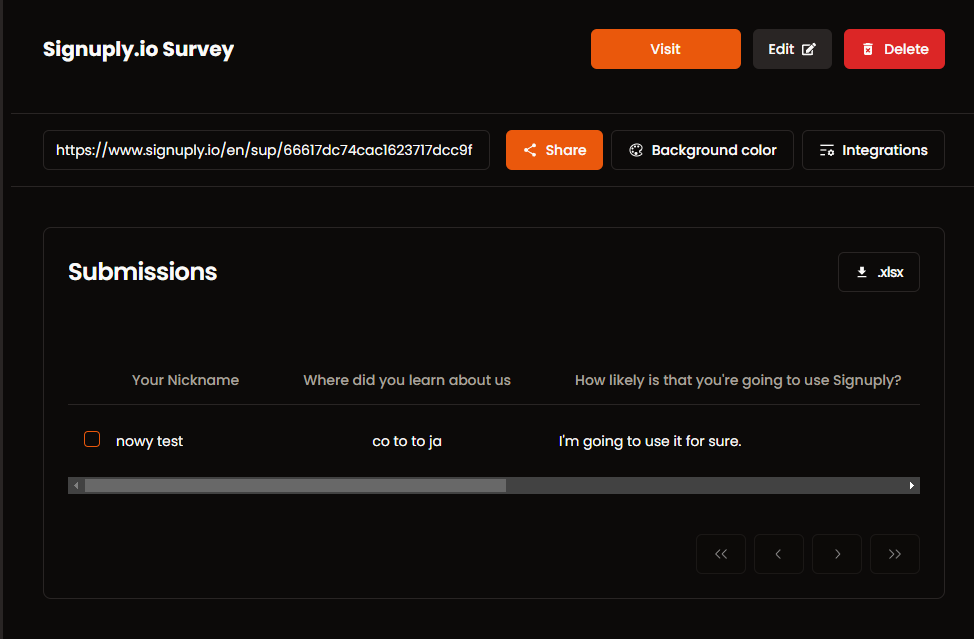
Task: Go to the previous submissions page
Action: (x=778, y=554)
